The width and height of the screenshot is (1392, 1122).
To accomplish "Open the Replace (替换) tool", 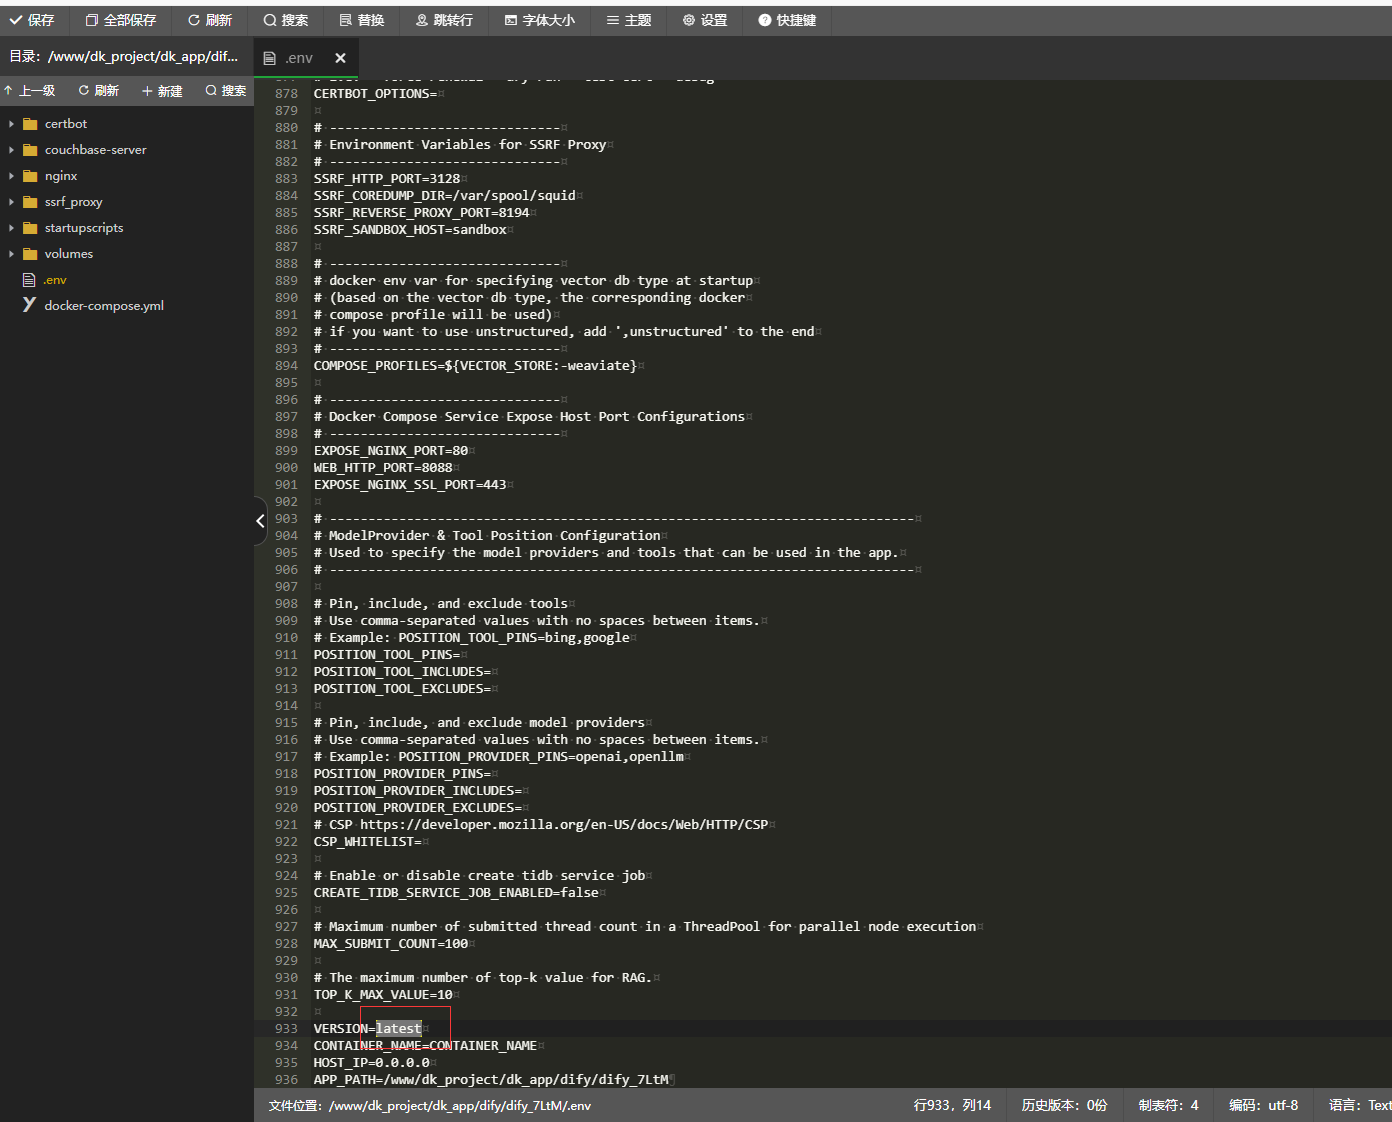I will click(x=362, y=20).
